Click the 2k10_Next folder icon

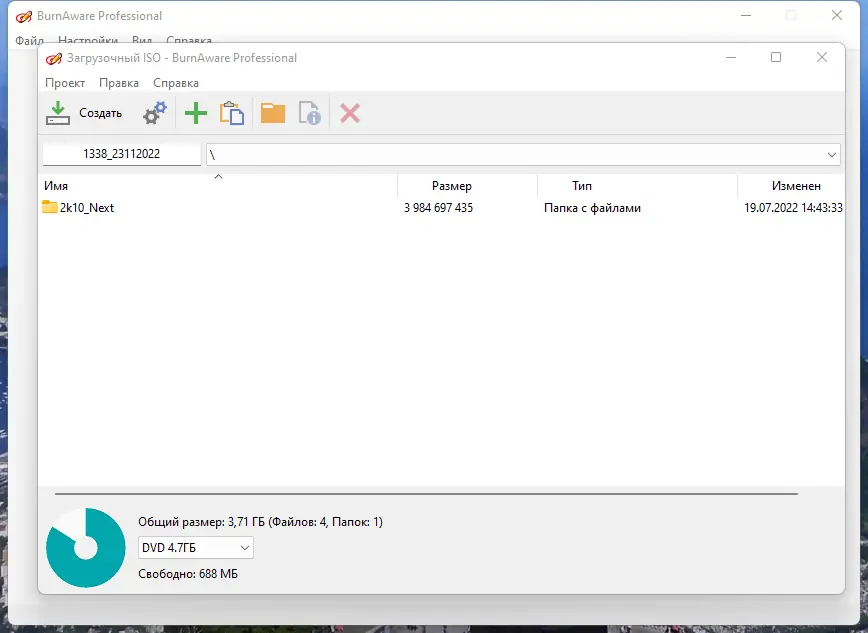click(x=50, y=207)
